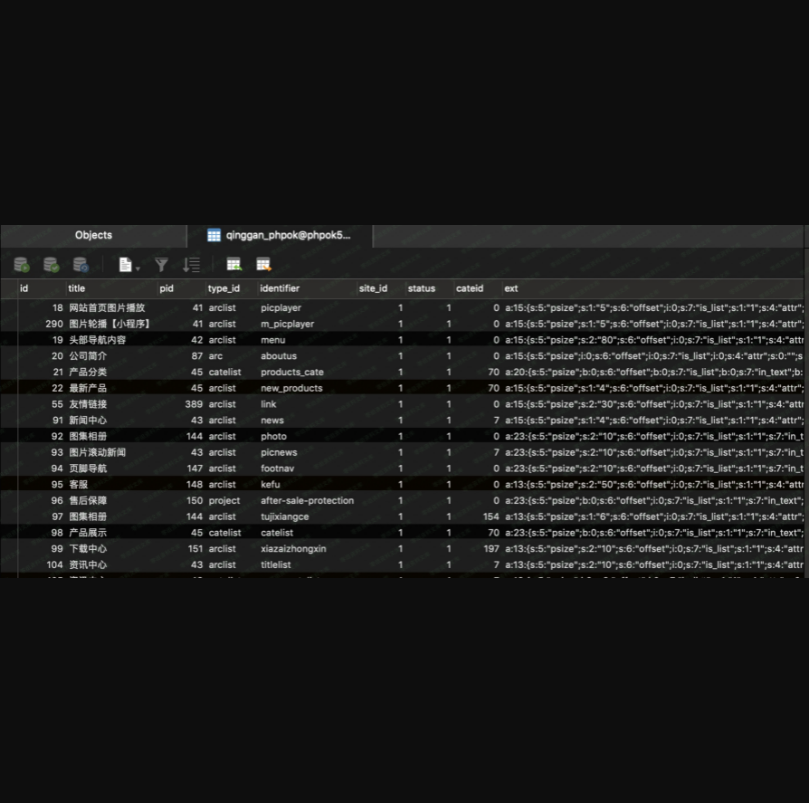Select the 'after-sale-protection' identifier cell
809x803 pixels.
pos(307,501)
